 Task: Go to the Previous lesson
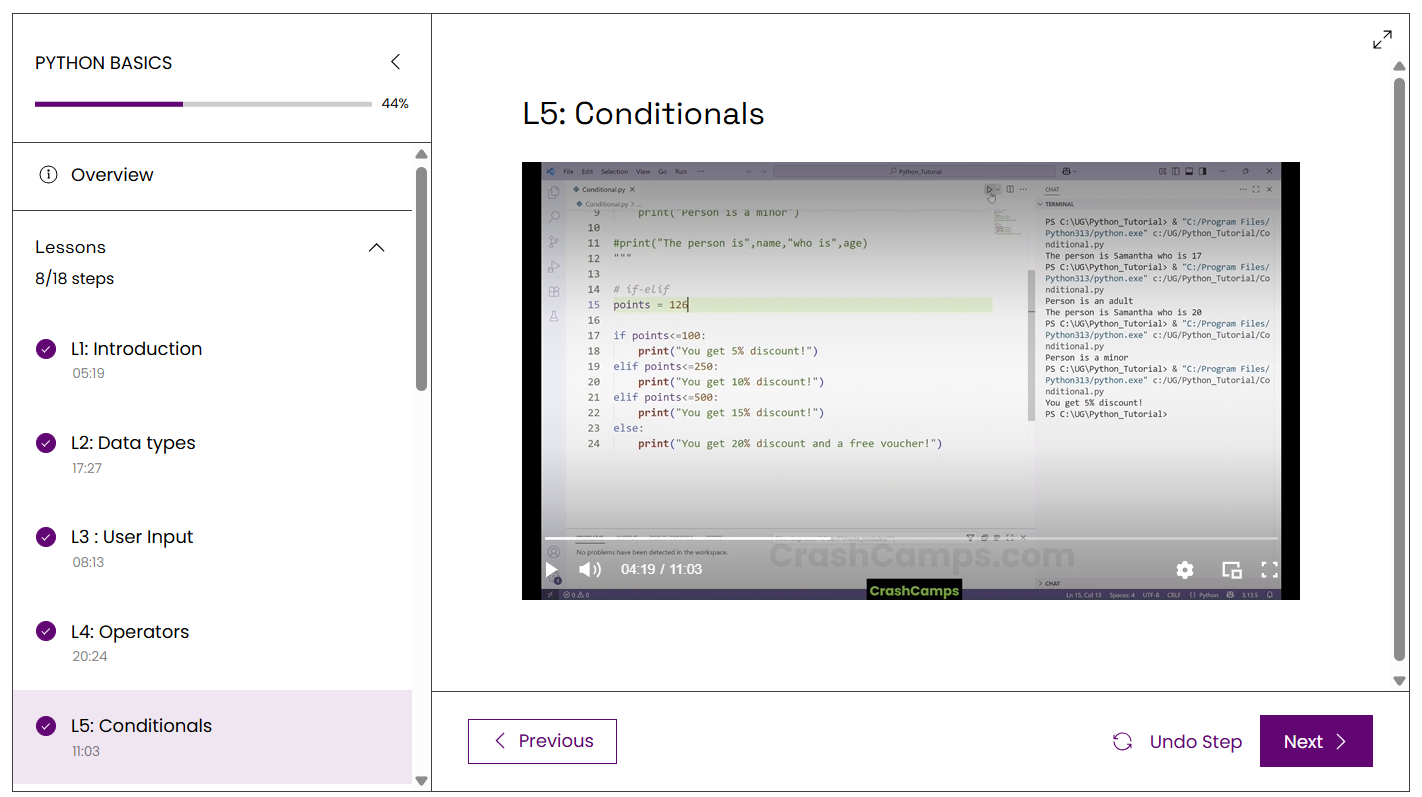click(x=542, y=741)
